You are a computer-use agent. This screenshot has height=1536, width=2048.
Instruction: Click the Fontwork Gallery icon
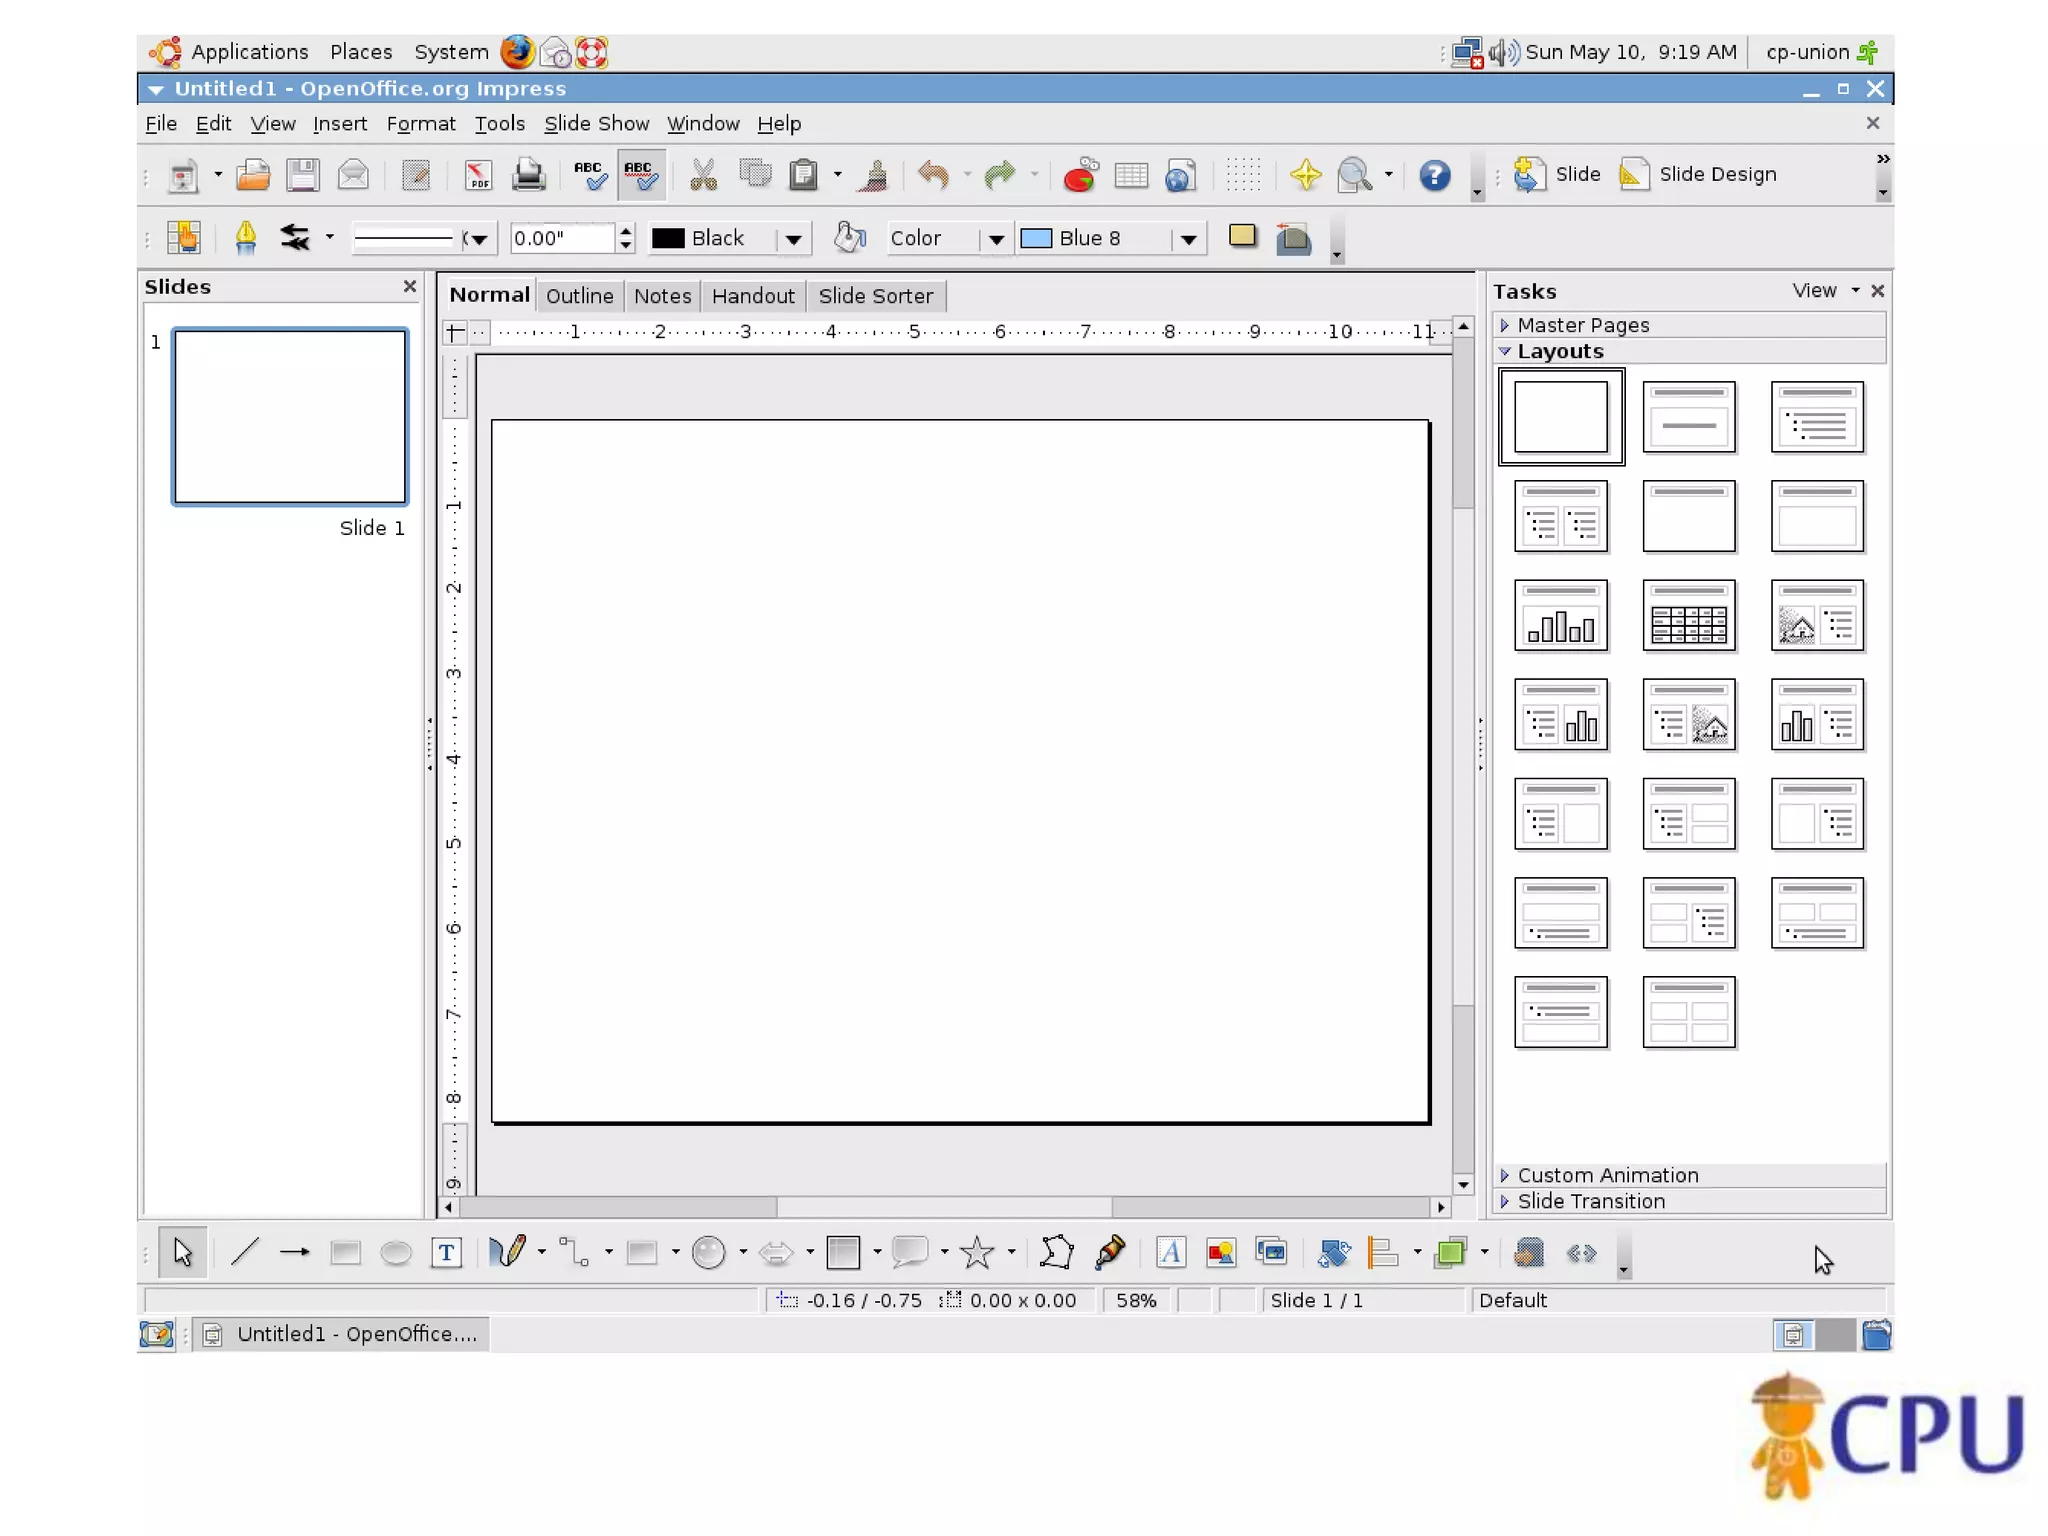(x=1171, y=1253)
